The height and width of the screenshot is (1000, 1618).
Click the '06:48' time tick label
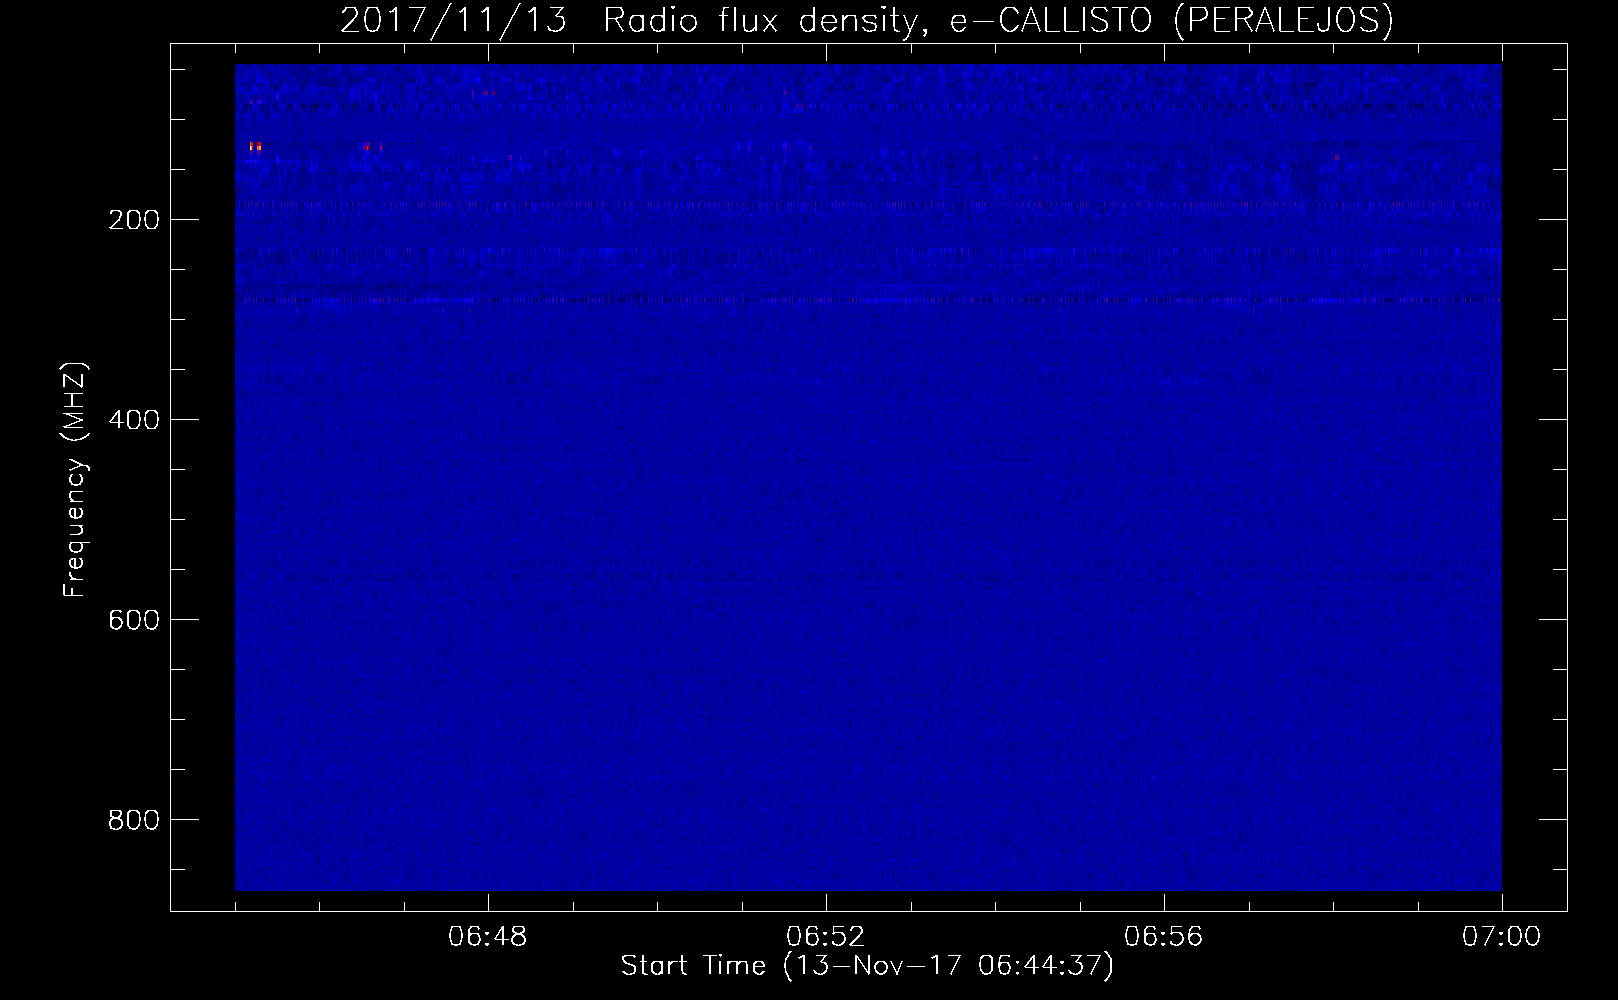[488, 937]
